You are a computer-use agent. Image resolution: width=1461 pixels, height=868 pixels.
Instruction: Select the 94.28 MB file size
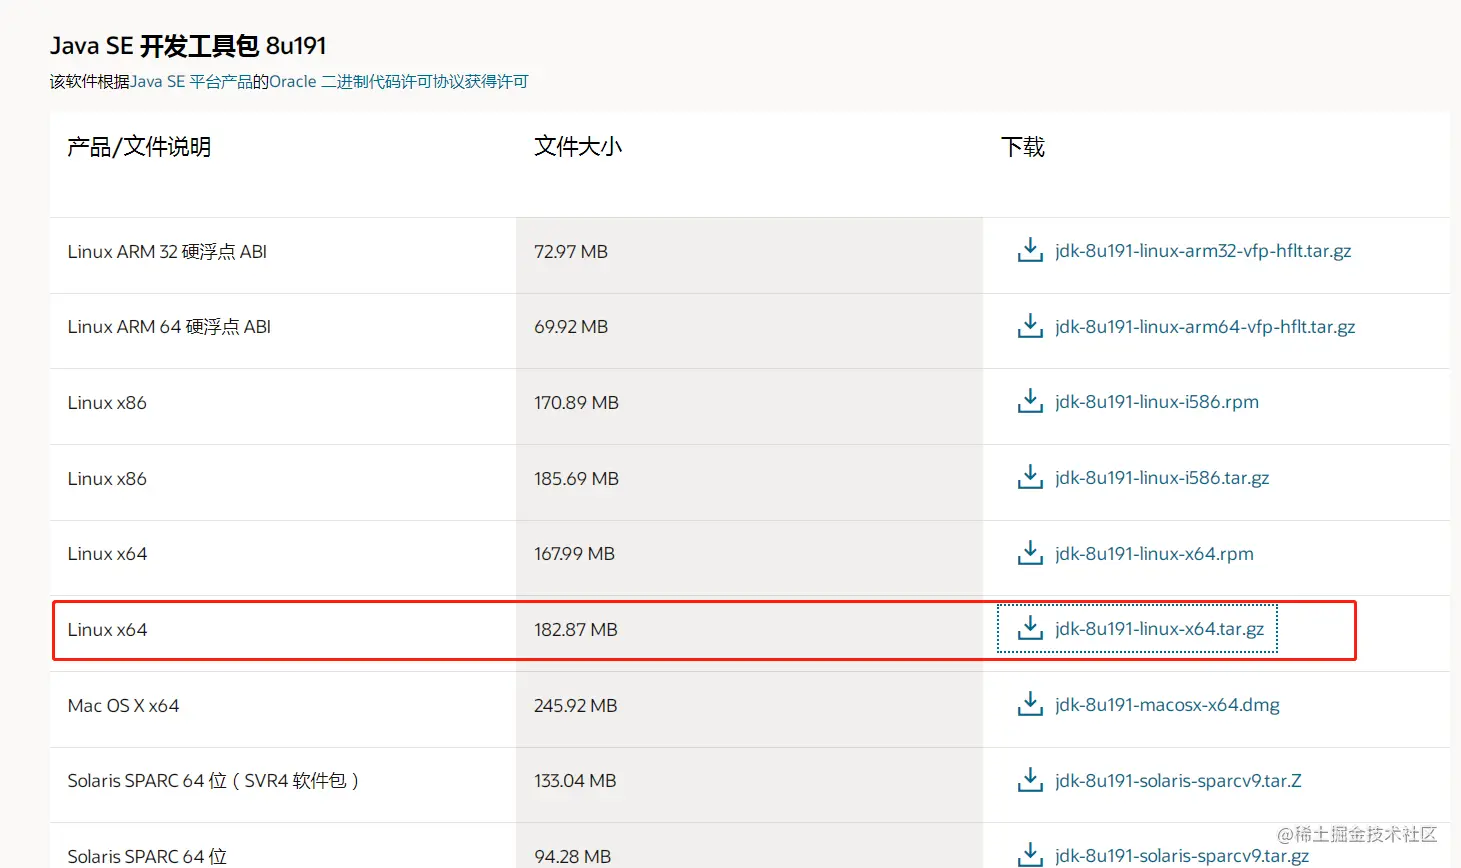click(x=572, y=857)
